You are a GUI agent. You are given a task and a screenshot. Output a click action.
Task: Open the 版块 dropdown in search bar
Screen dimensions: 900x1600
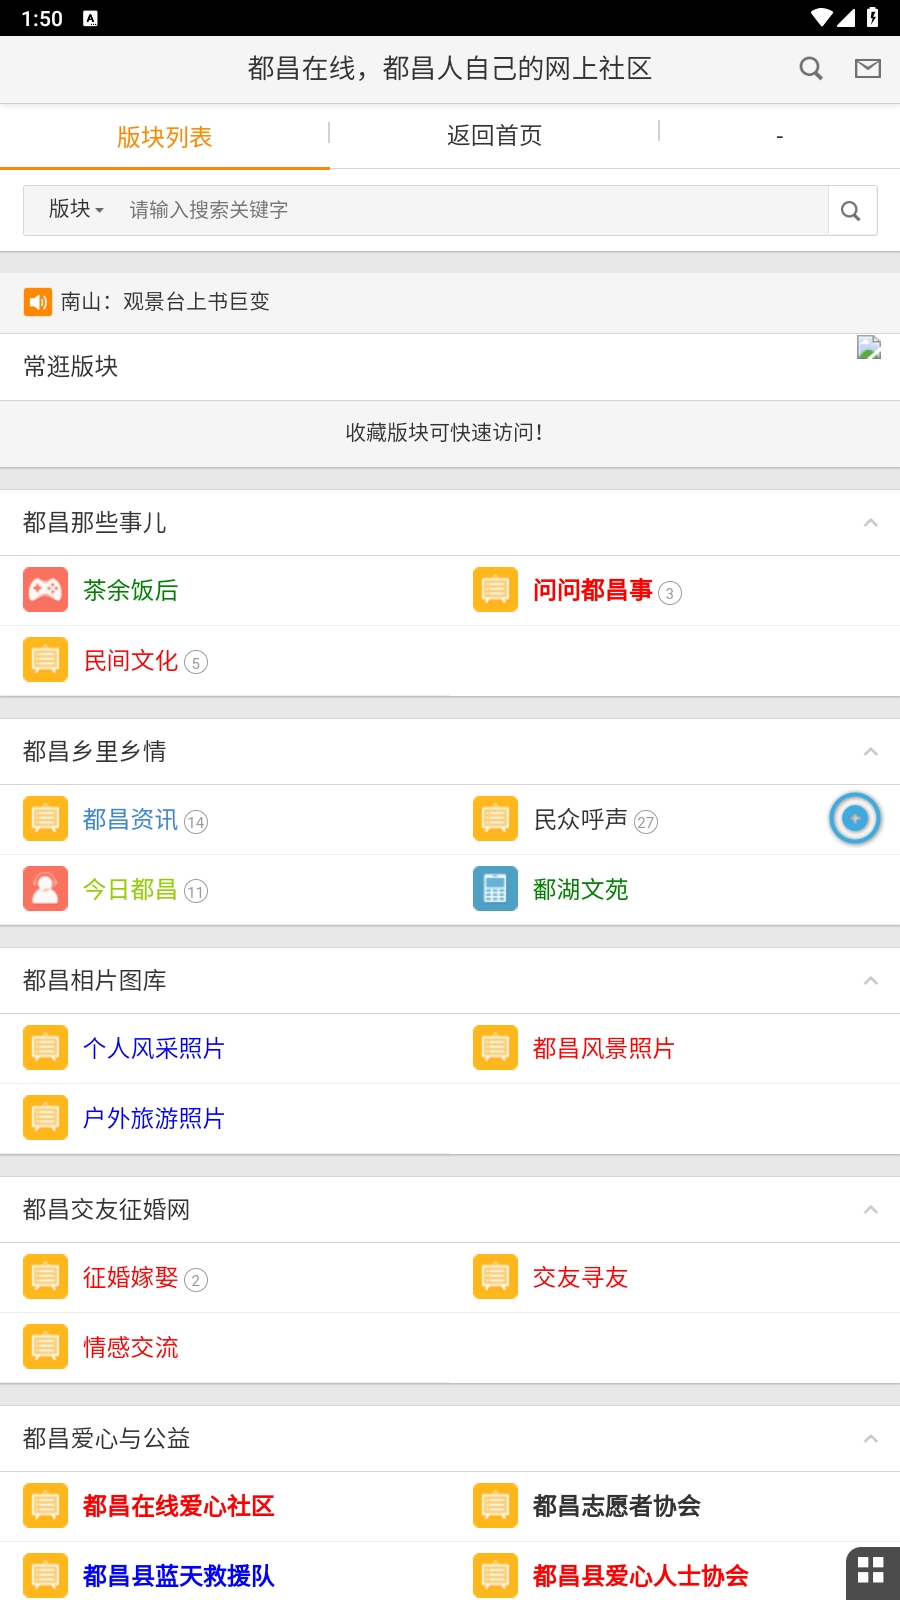pos(76,209)
